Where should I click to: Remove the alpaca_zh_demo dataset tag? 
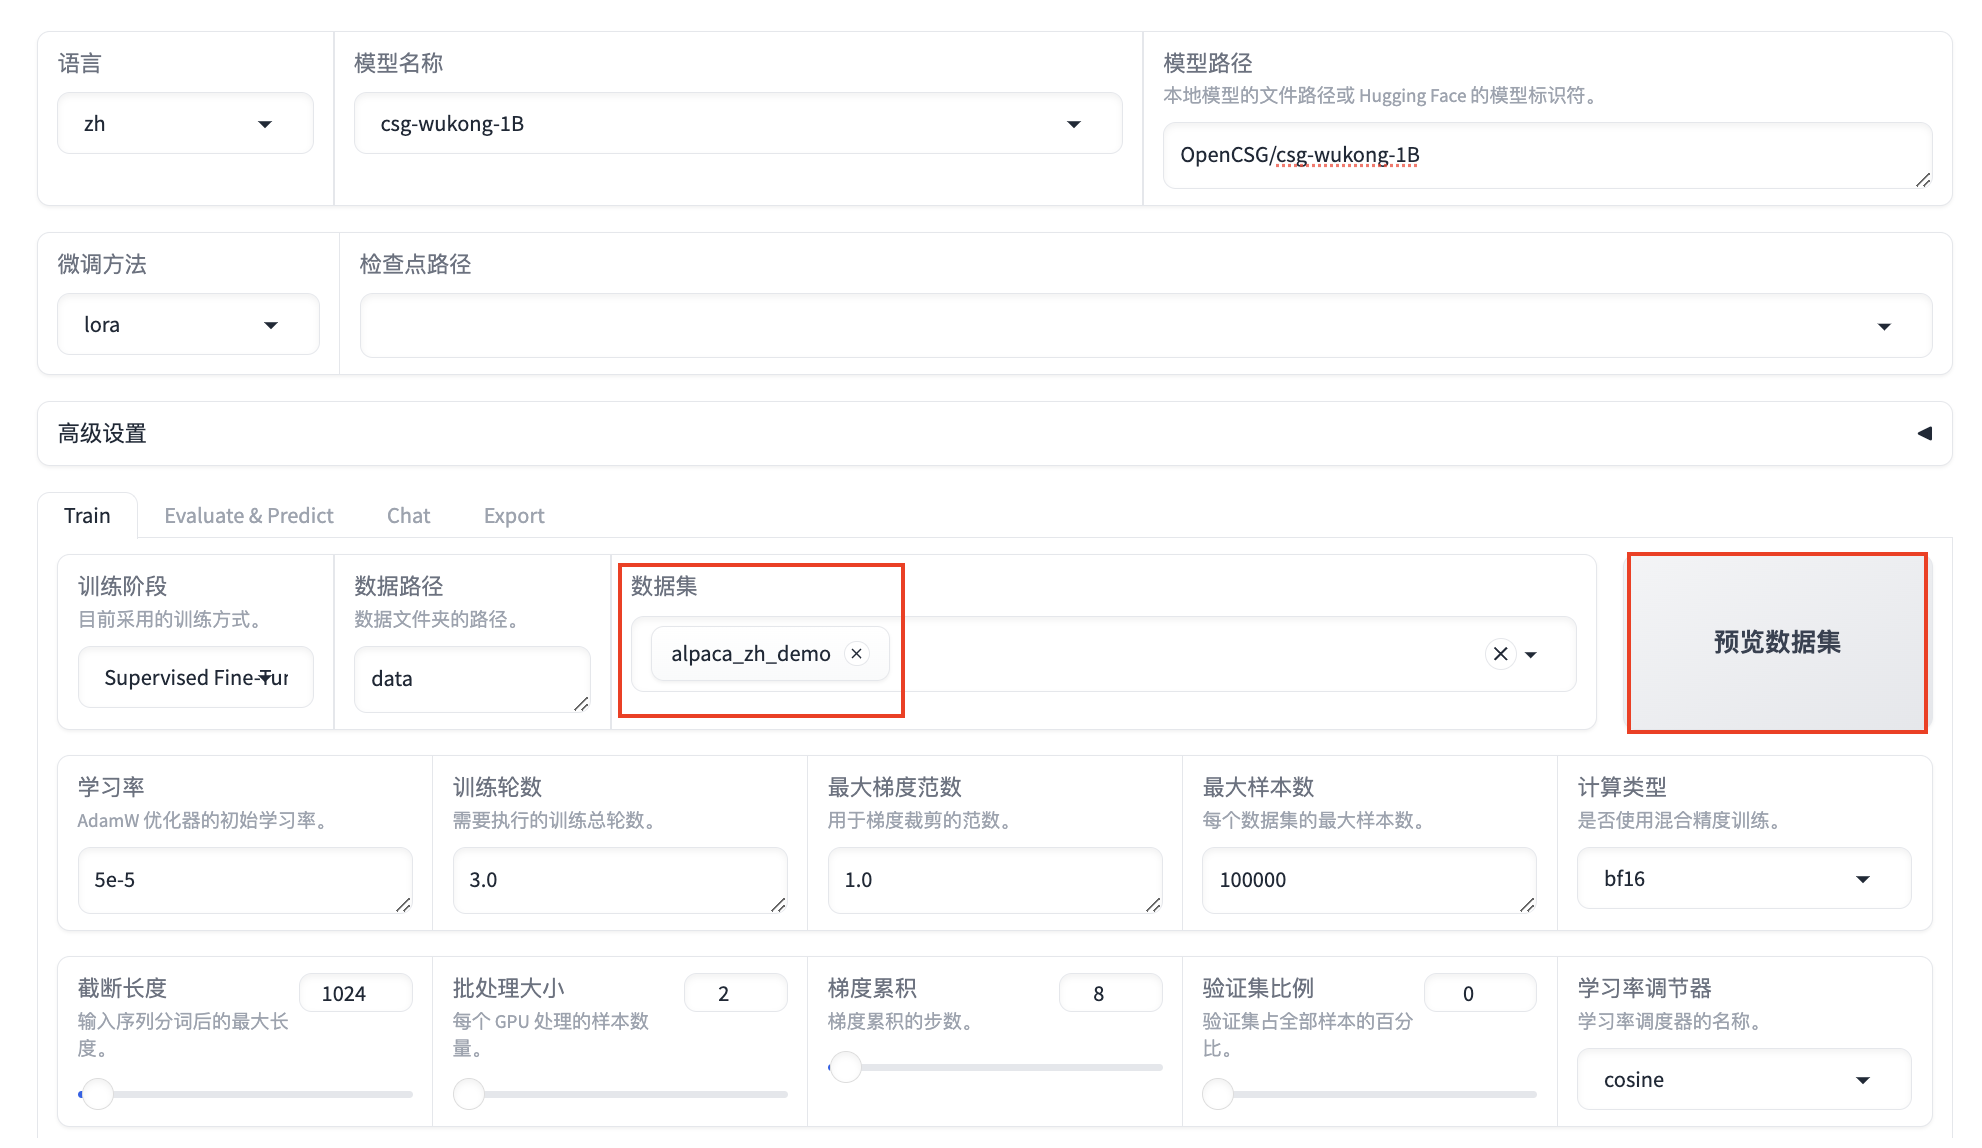(x=856, y=653)
